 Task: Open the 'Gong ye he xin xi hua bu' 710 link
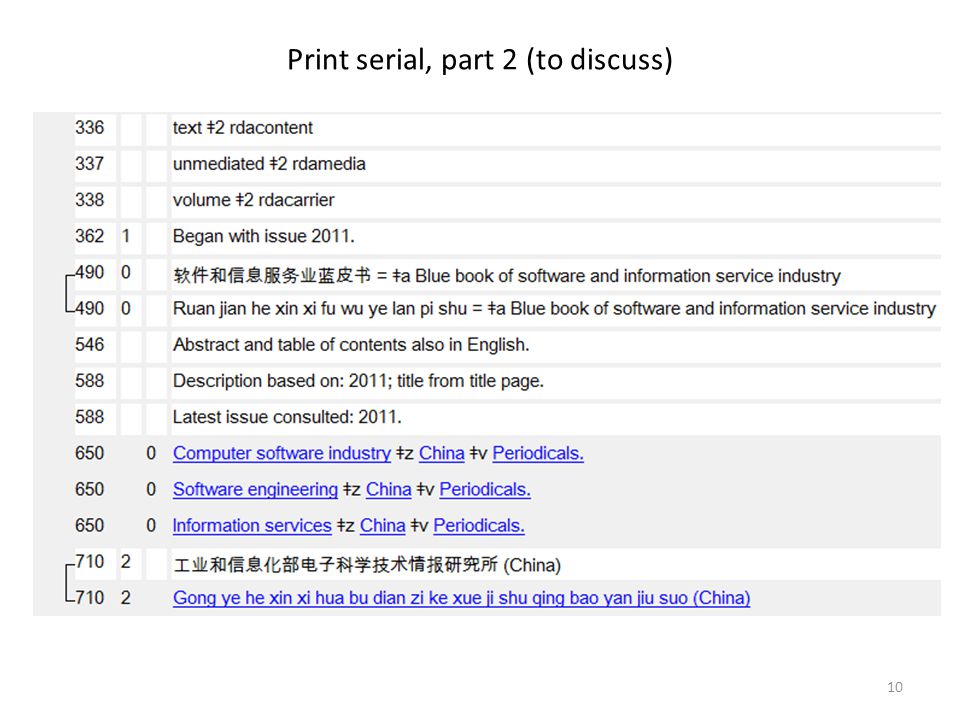462,598
